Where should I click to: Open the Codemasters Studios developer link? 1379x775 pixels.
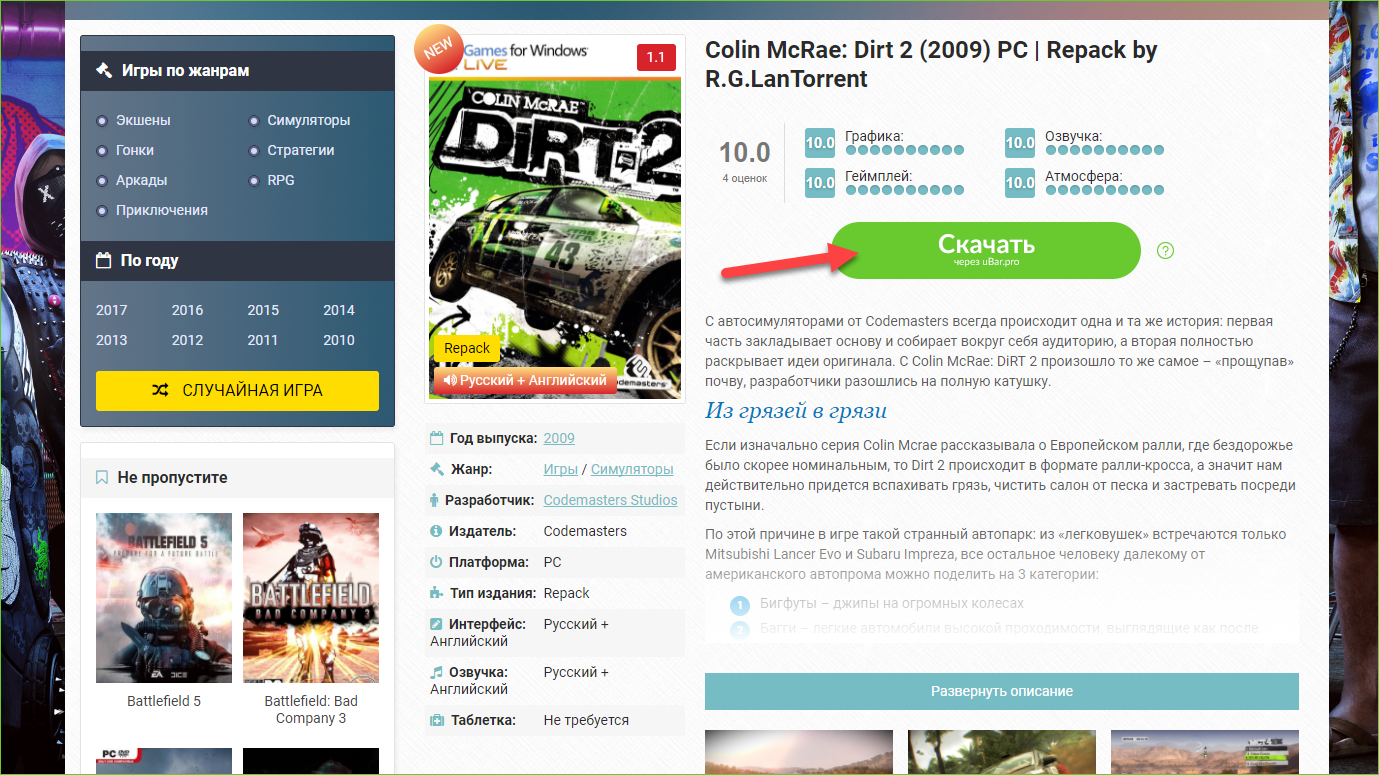[x=611, y=500]
